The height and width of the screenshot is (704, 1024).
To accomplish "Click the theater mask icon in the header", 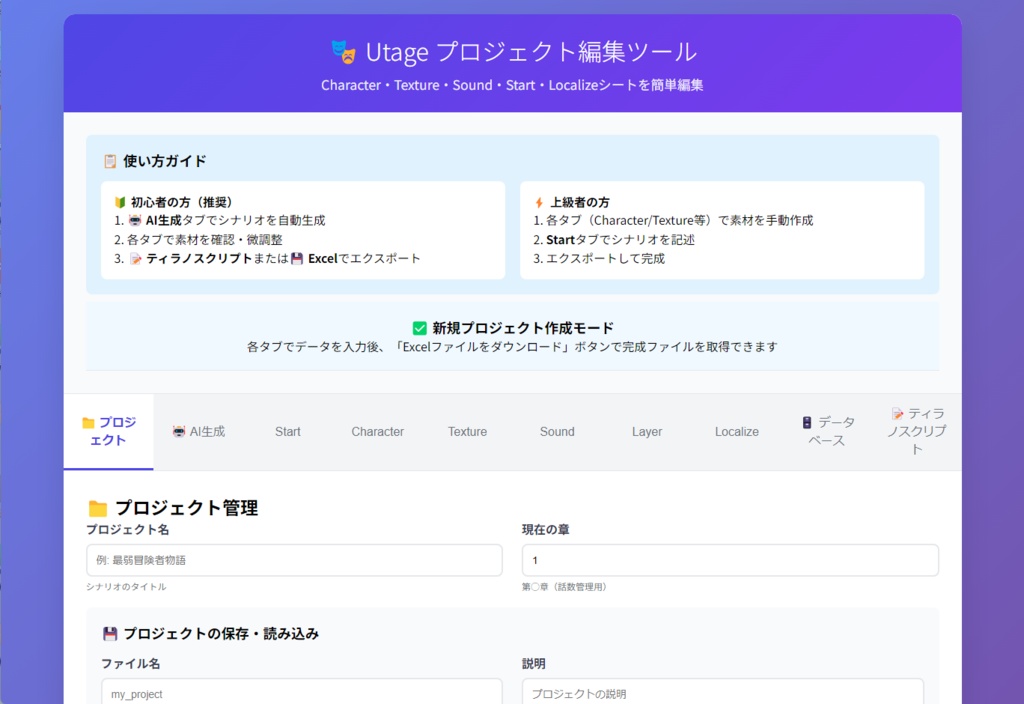I will 341,51.
